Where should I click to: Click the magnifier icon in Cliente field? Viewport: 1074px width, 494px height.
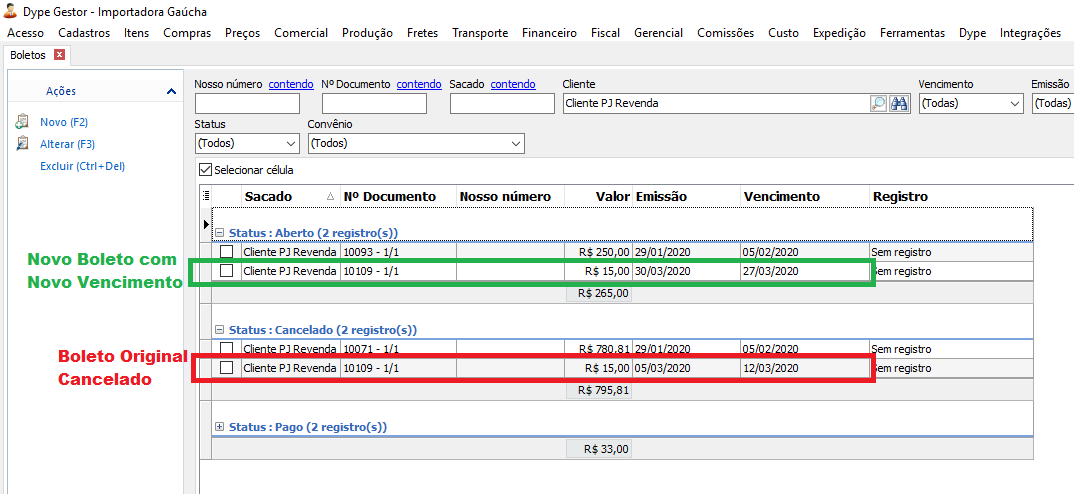(x=877, y=103)
